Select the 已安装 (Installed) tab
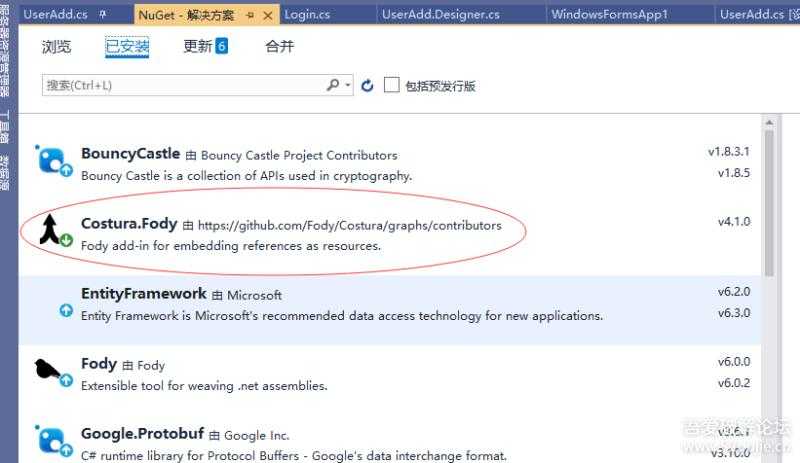This screenshot has width=800, height=463. point(127,47)
